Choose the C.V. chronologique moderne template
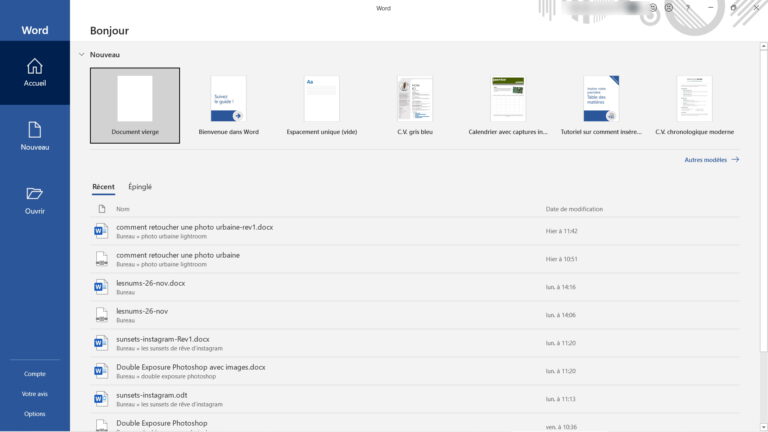The width and height of the screenshot is (768, 432). coord(695,105)
